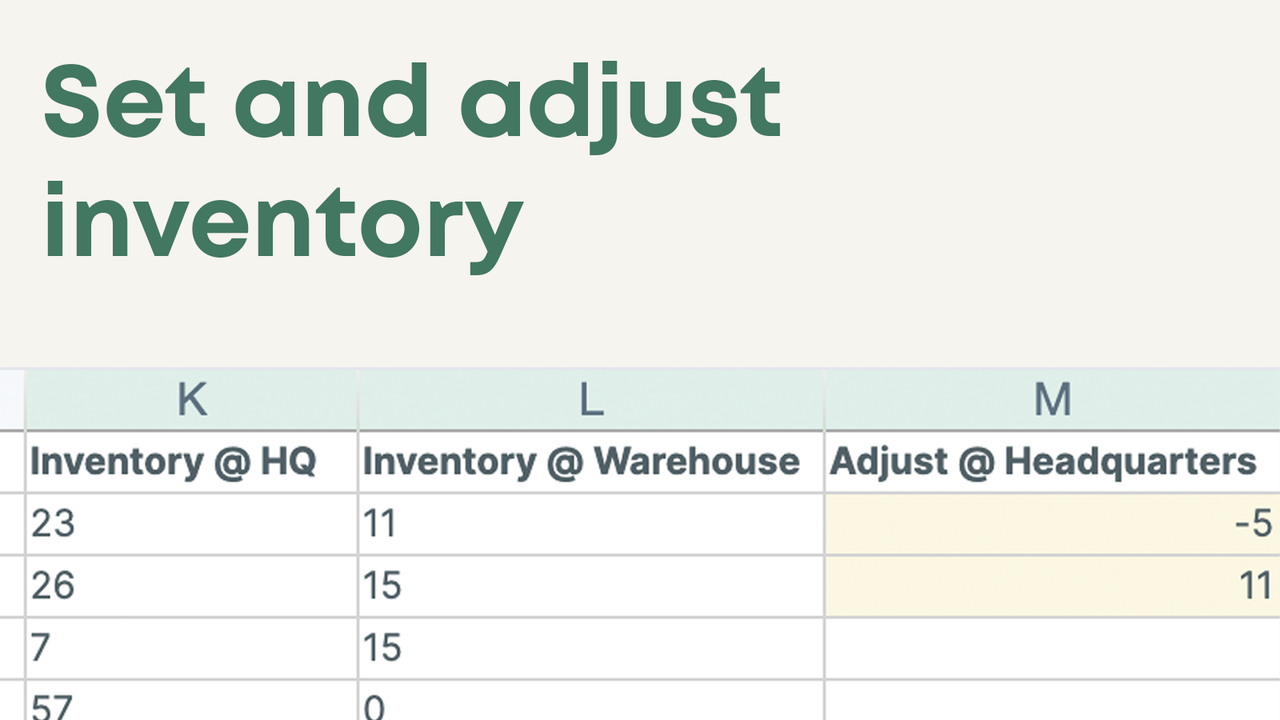Screen dimensions: 1280x720
Task: Click the first Warehouse cell containing 15
Action: 590,585
